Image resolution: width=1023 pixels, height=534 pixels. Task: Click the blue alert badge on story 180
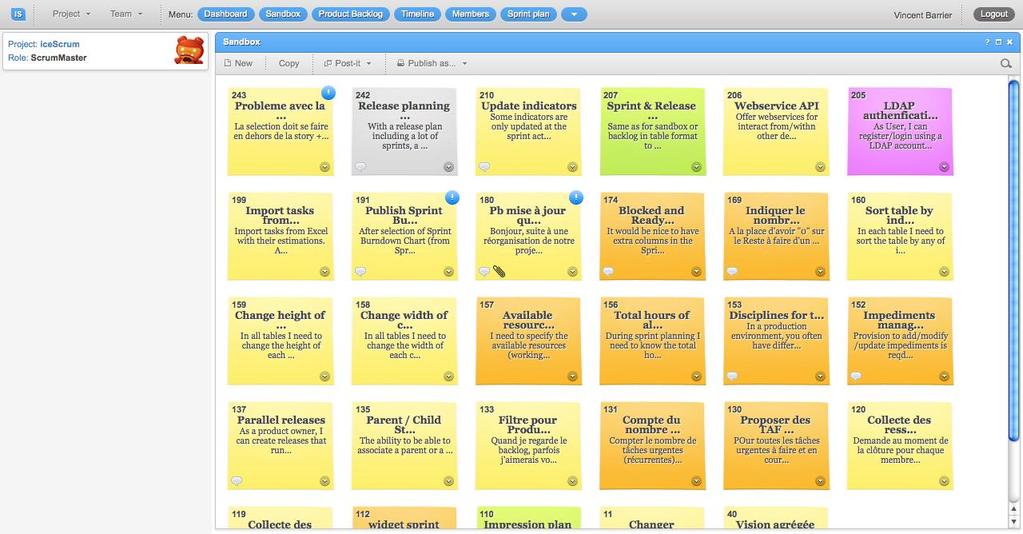click(x=576, y=197)
